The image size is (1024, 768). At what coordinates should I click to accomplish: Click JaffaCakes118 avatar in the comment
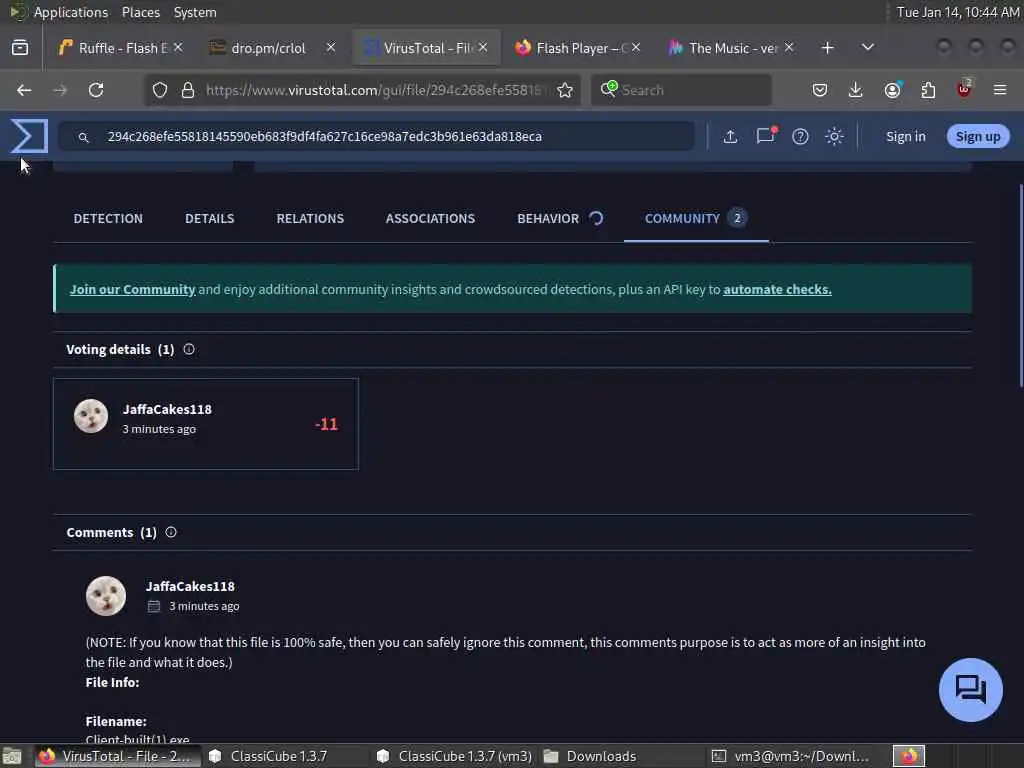[106, 596]
